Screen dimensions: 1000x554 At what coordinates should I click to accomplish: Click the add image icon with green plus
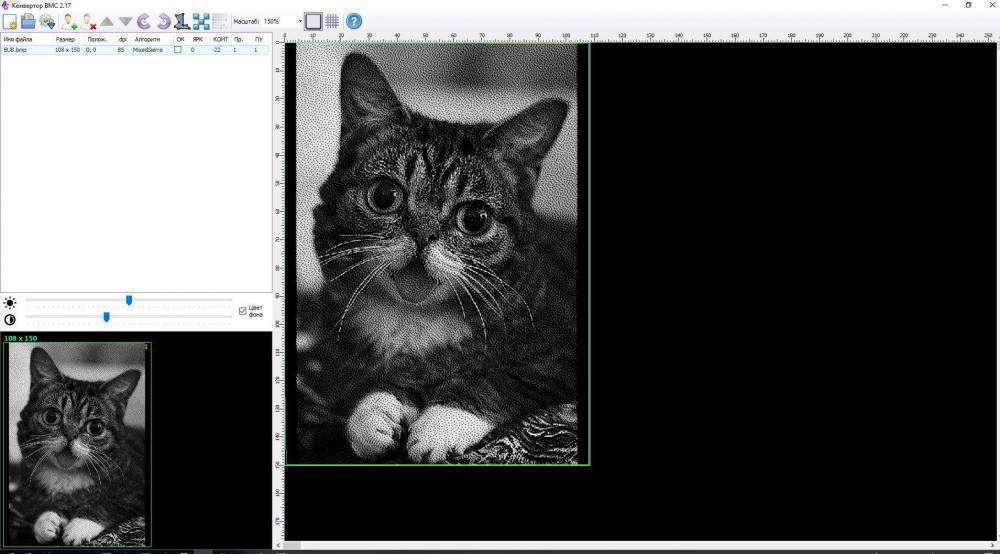click(x=68, y=21)
